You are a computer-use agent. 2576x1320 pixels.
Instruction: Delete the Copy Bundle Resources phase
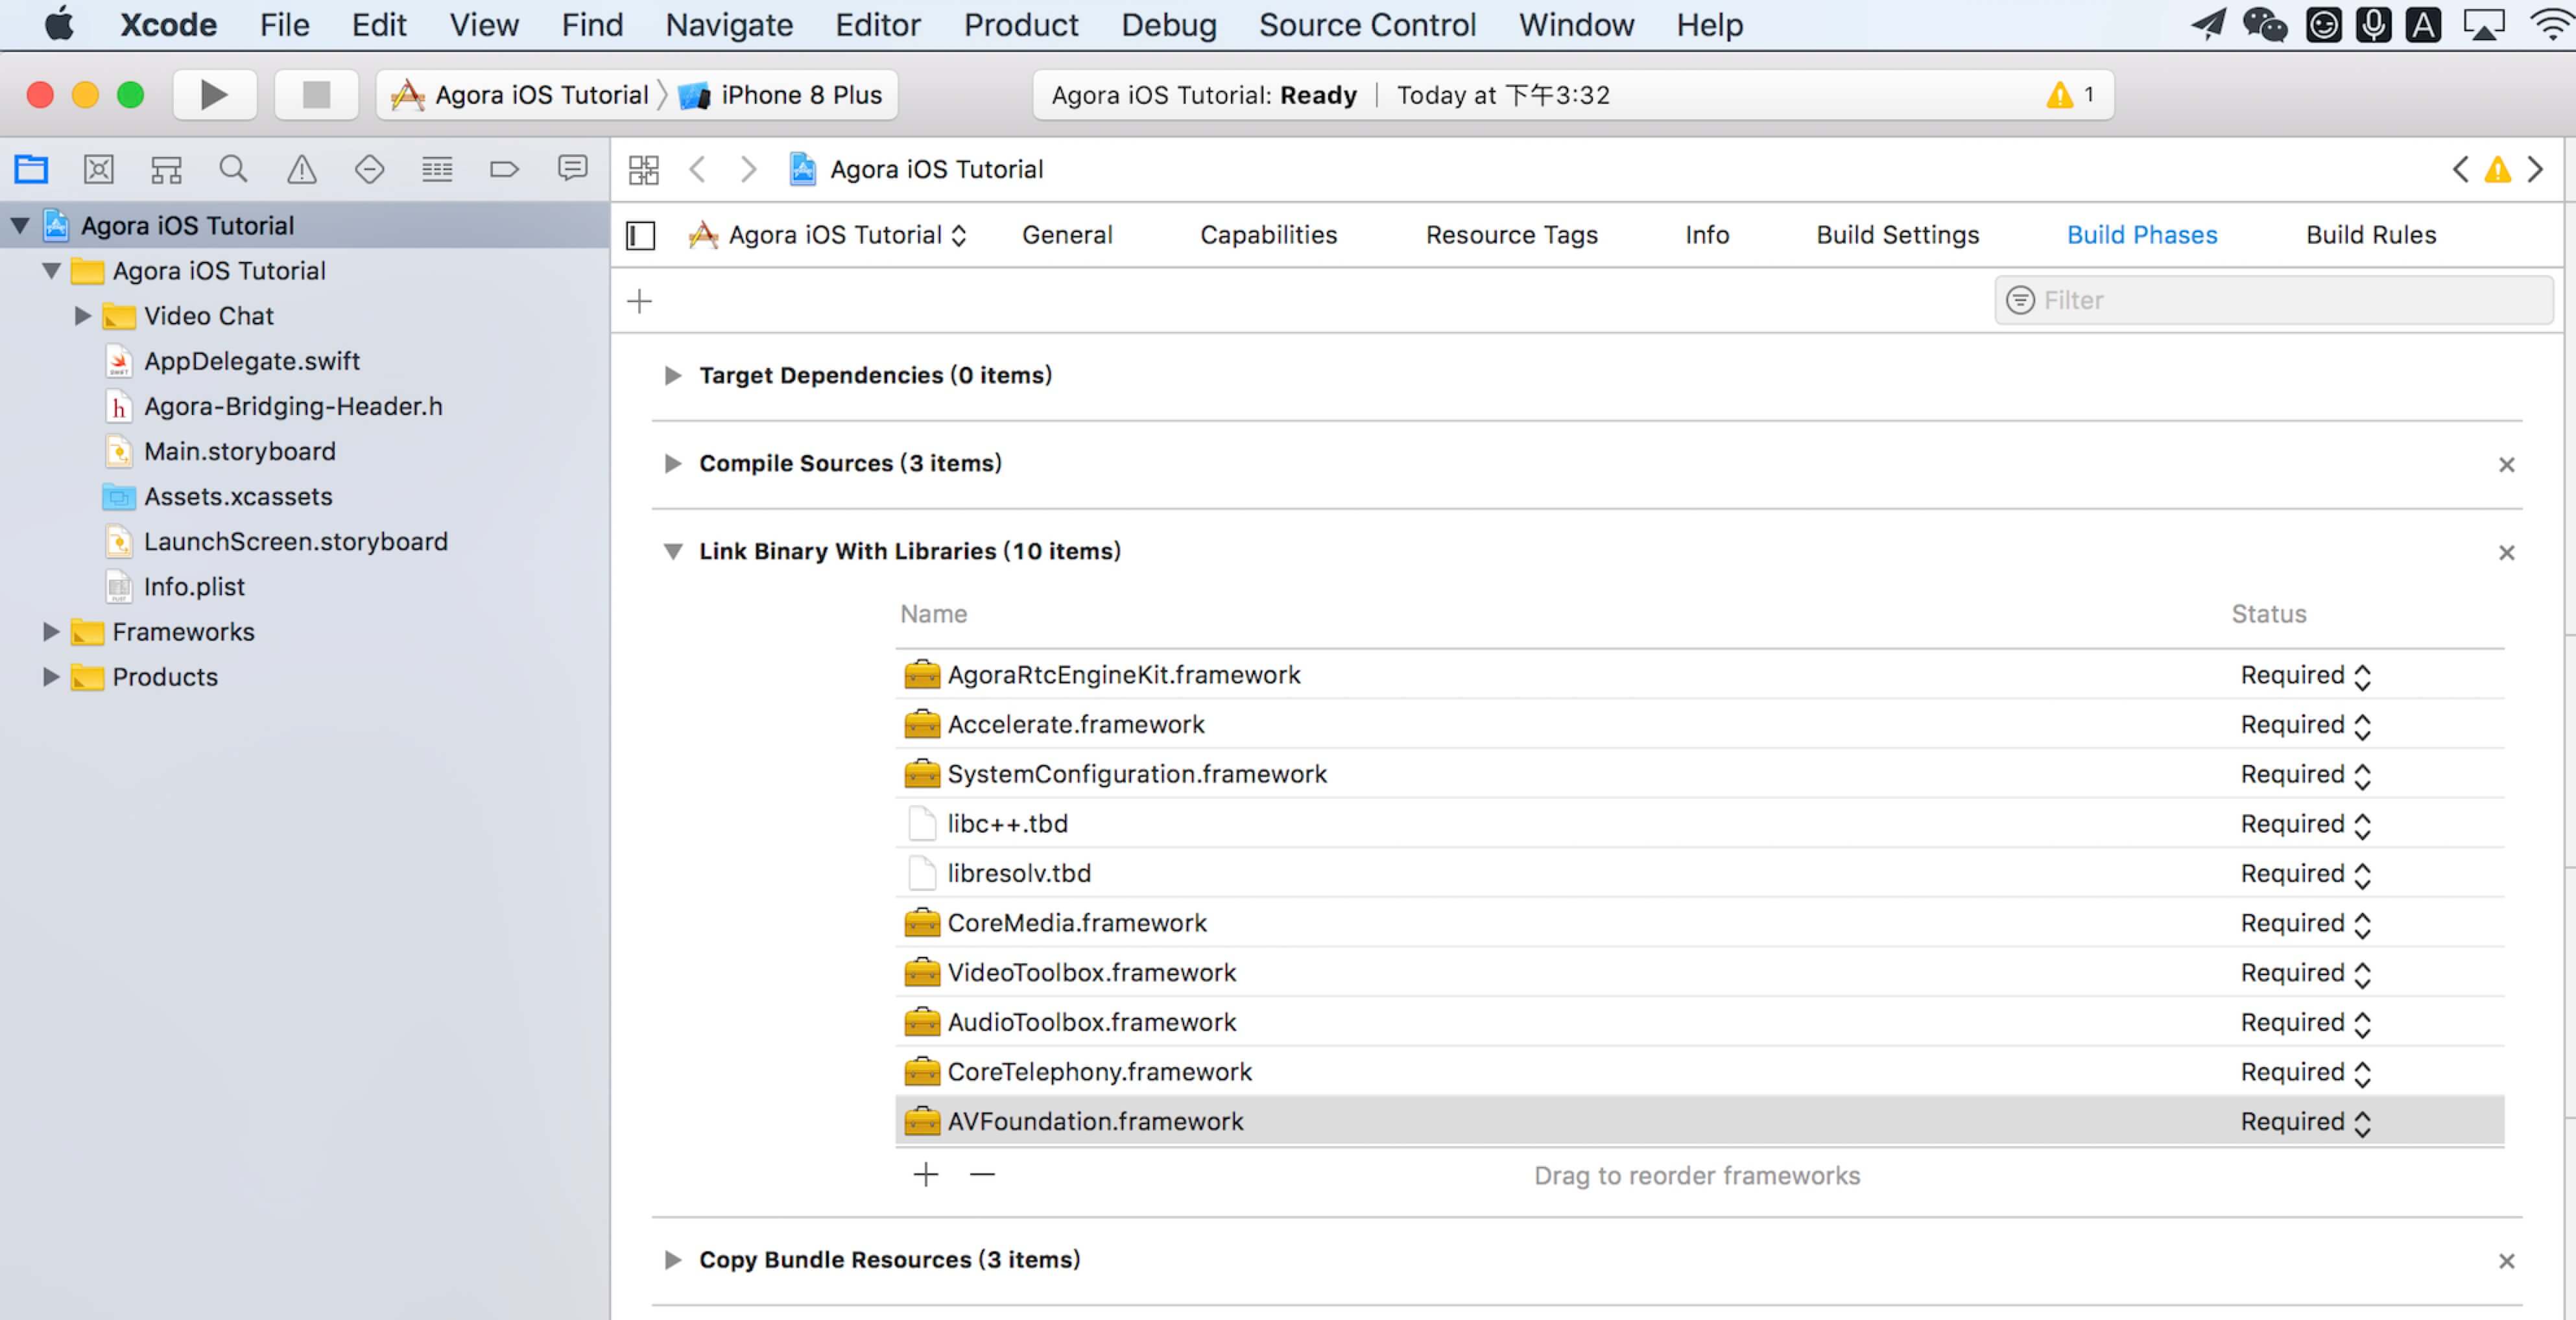(2506, 1260)
